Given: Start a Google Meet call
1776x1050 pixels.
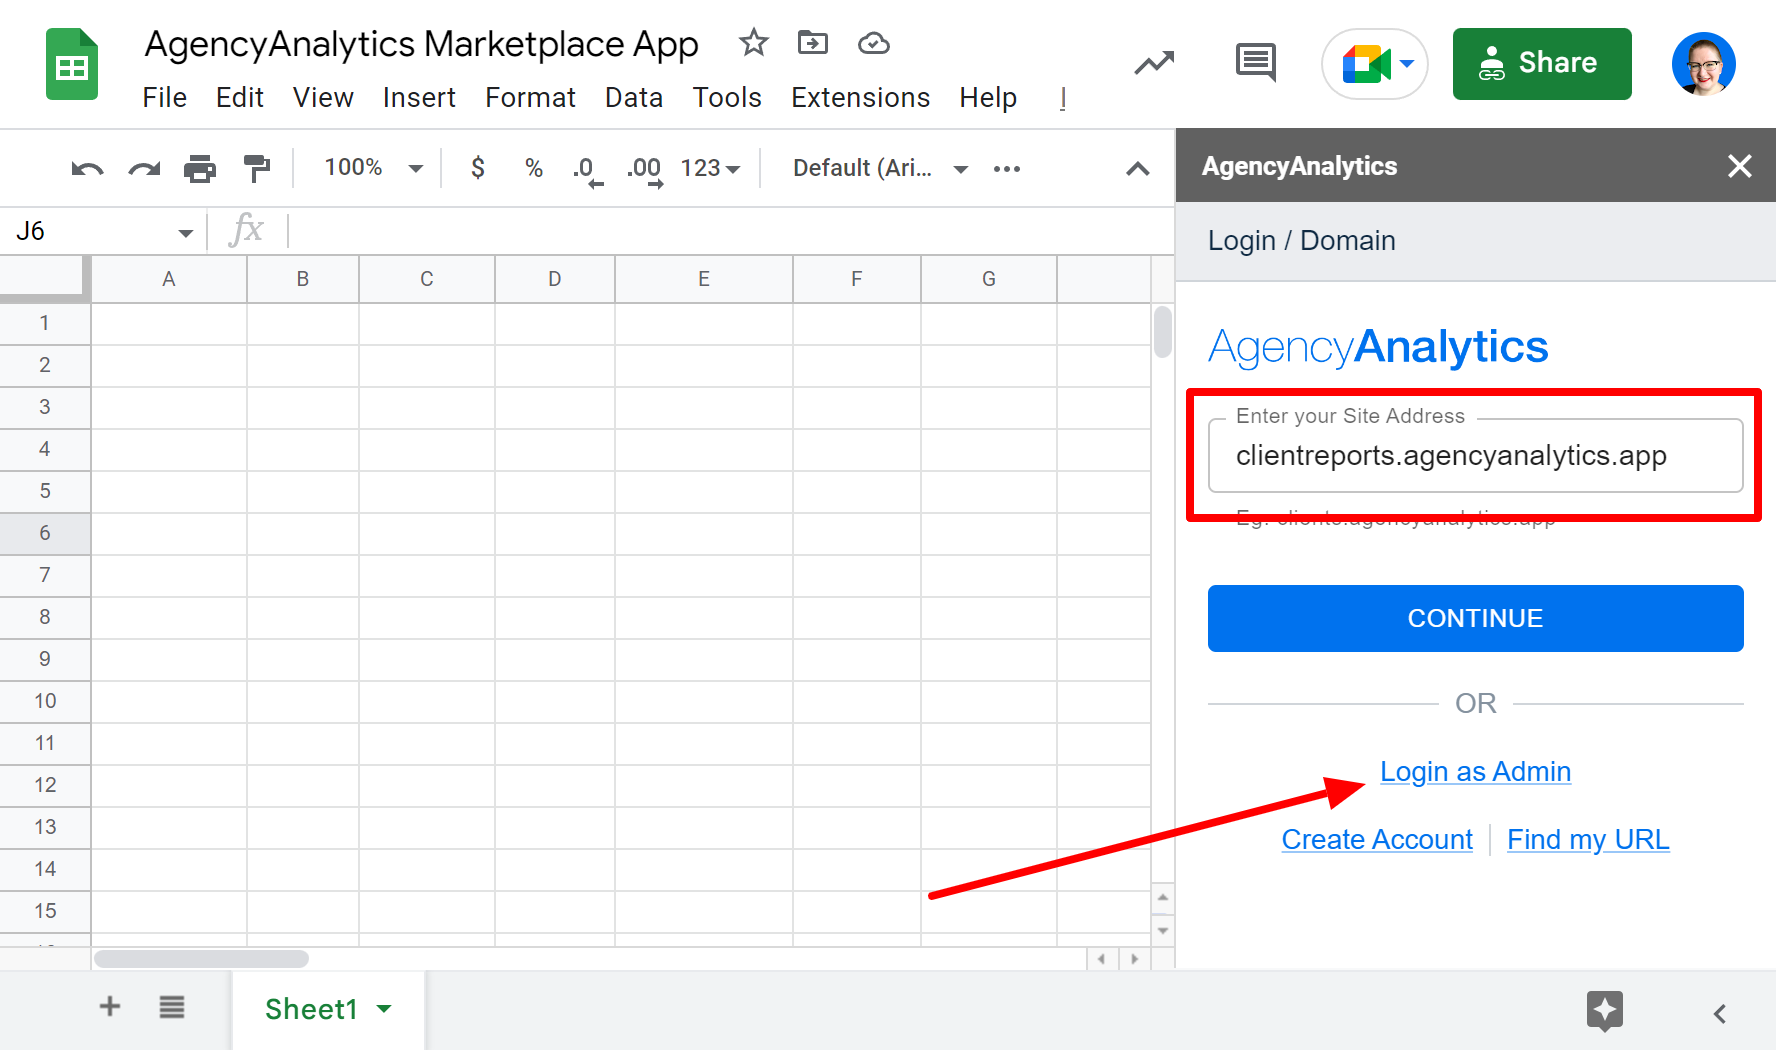Looking at the screenshot, I should pos(1375,64).
